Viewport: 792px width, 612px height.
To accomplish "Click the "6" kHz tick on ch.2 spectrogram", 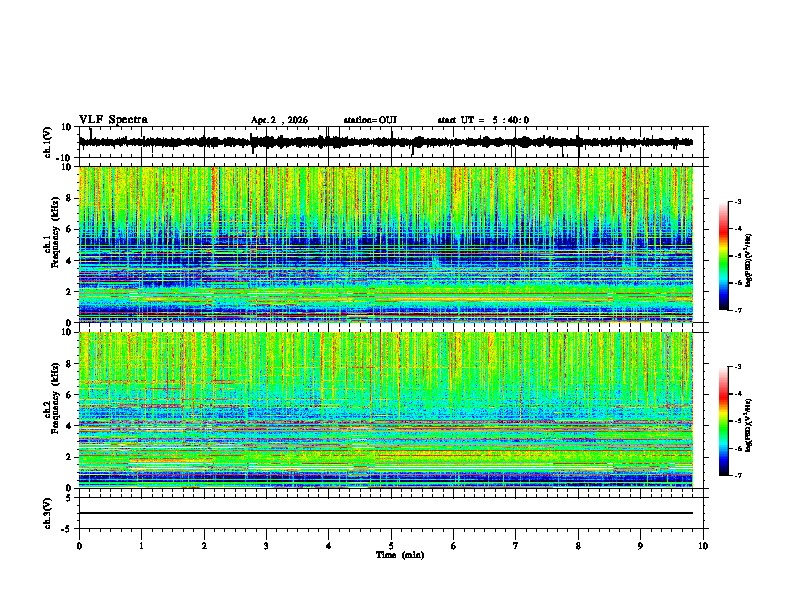I will coord(70,395).
